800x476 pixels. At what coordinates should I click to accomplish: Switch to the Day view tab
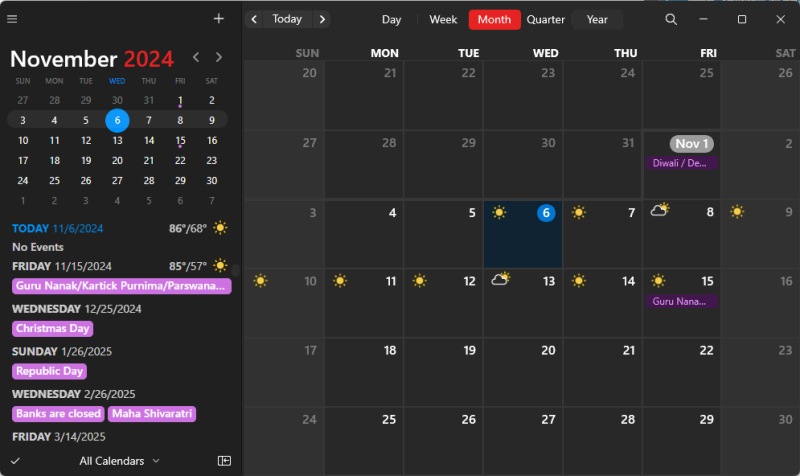tap(391, 19)
